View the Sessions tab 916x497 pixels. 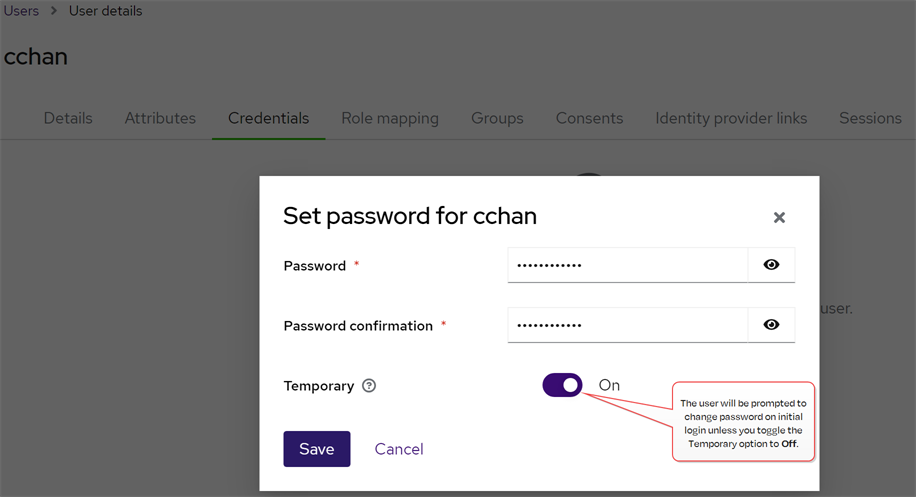coord(870,118)
